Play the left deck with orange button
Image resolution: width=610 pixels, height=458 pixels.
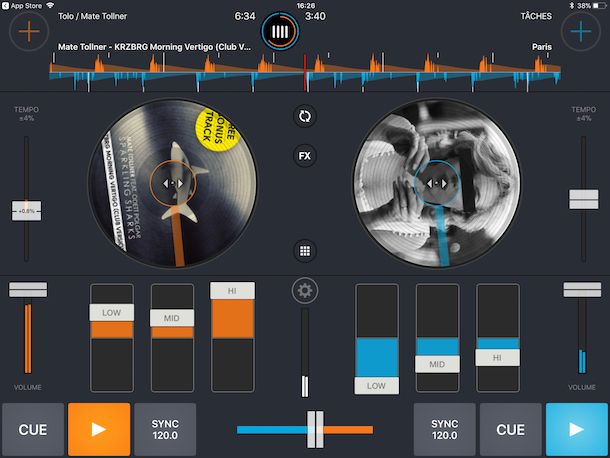pyautogui.click(x=99, y=429)
